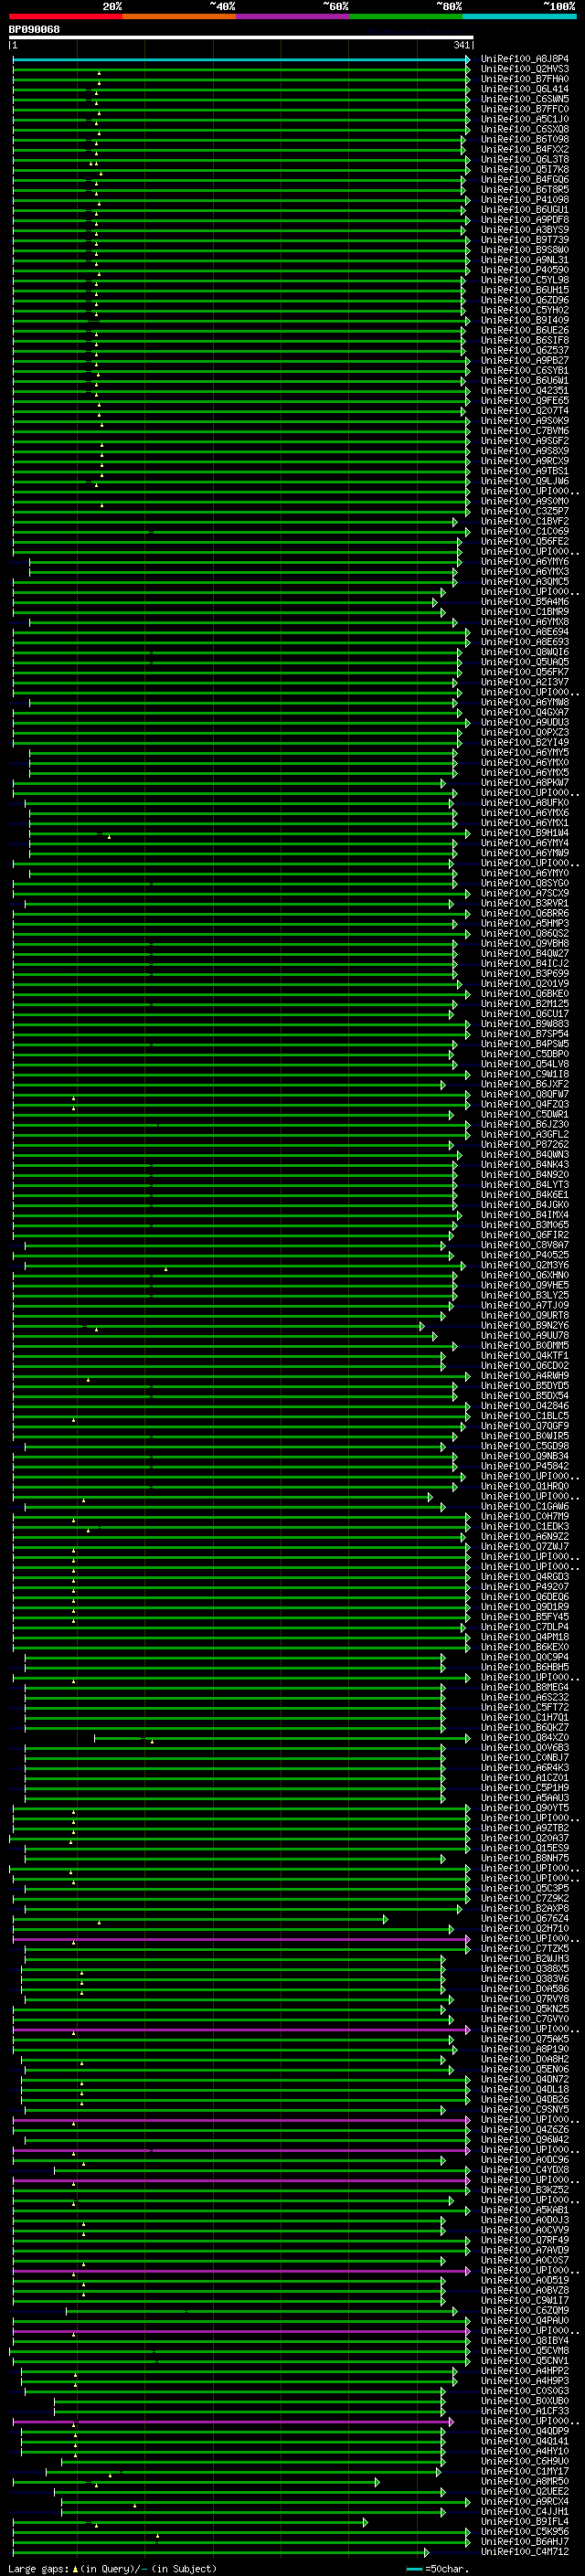The image size is (585, 2576).
Task: Open hit UniRef100_B7FFC0
Action: (x=525, y=109)
